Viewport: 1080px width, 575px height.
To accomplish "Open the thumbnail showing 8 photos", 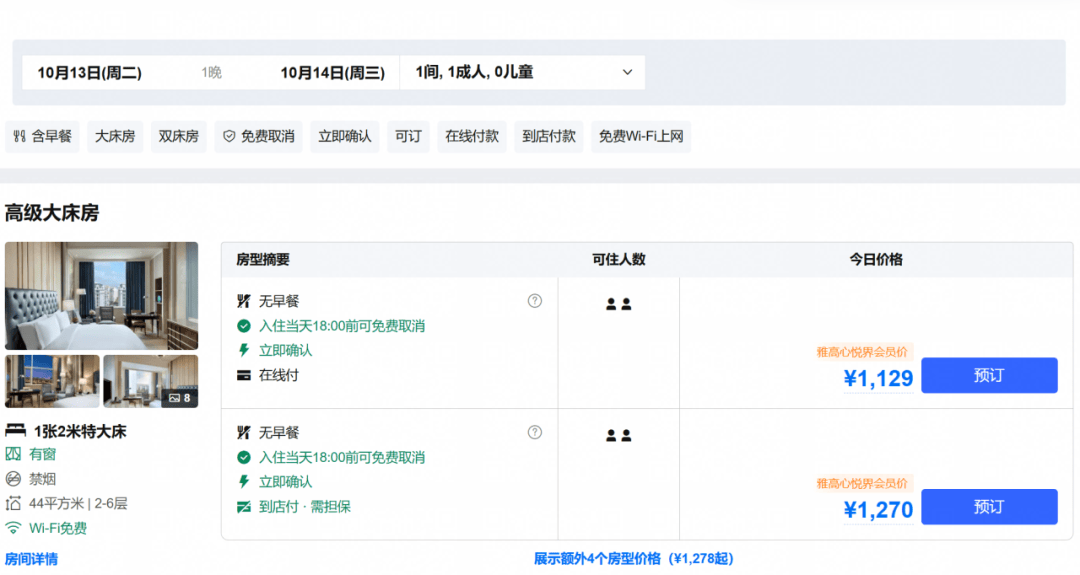I will point(151,381).
